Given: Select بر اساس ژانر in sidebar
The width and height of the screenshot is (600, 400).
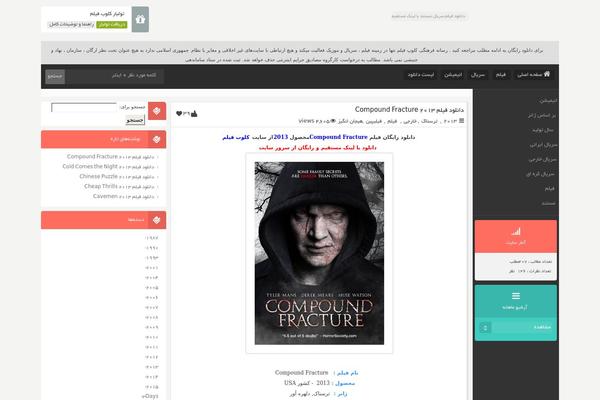Looking at the screenshot, I should (x=542, y=116).
